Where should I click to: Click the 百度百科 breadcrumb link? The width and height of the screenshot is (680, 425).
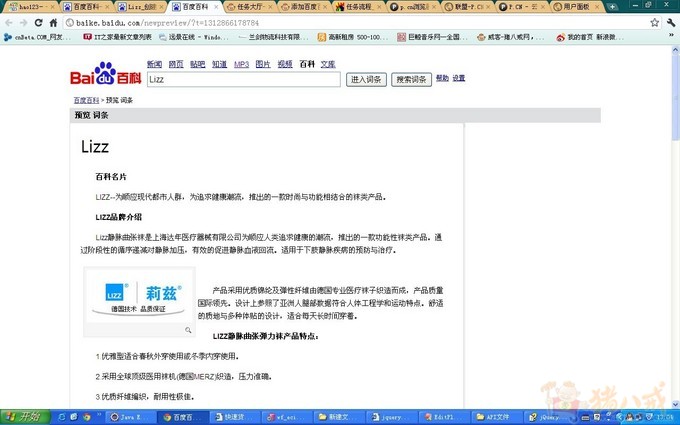pos(86,100)
